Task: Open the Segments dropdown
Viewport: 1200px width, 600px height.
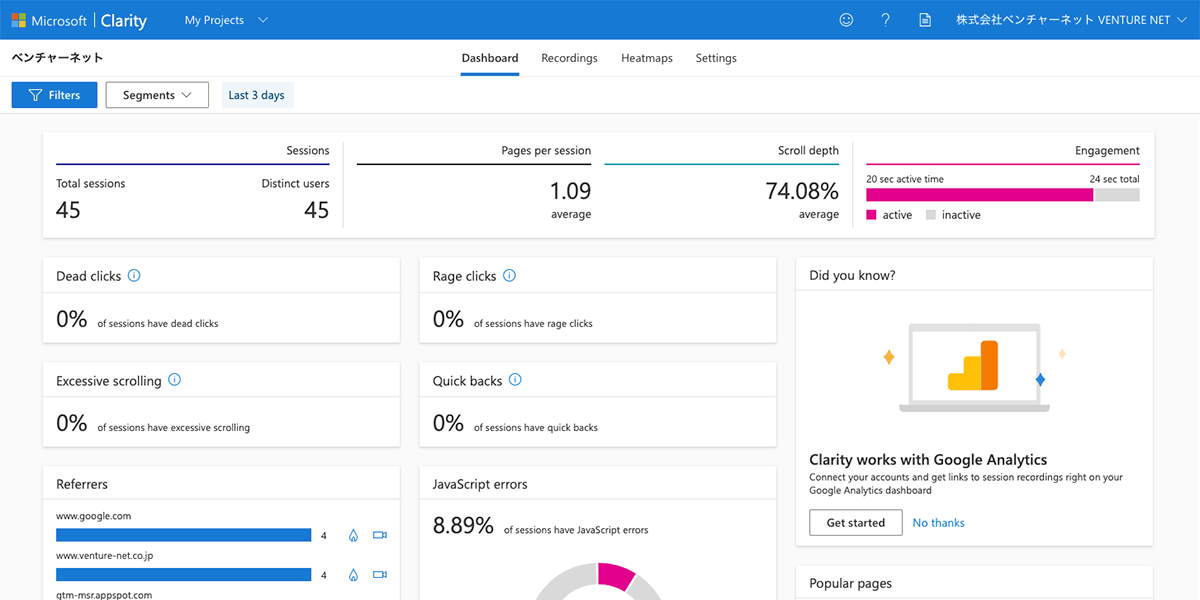Action: click(157, 95)
